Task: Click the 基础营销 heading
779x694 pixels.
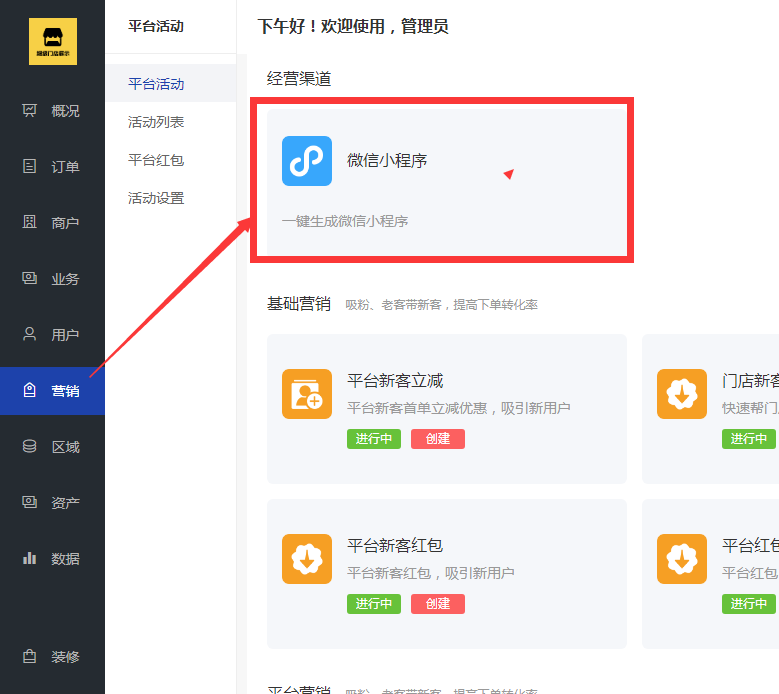Action: click(299, 303)
